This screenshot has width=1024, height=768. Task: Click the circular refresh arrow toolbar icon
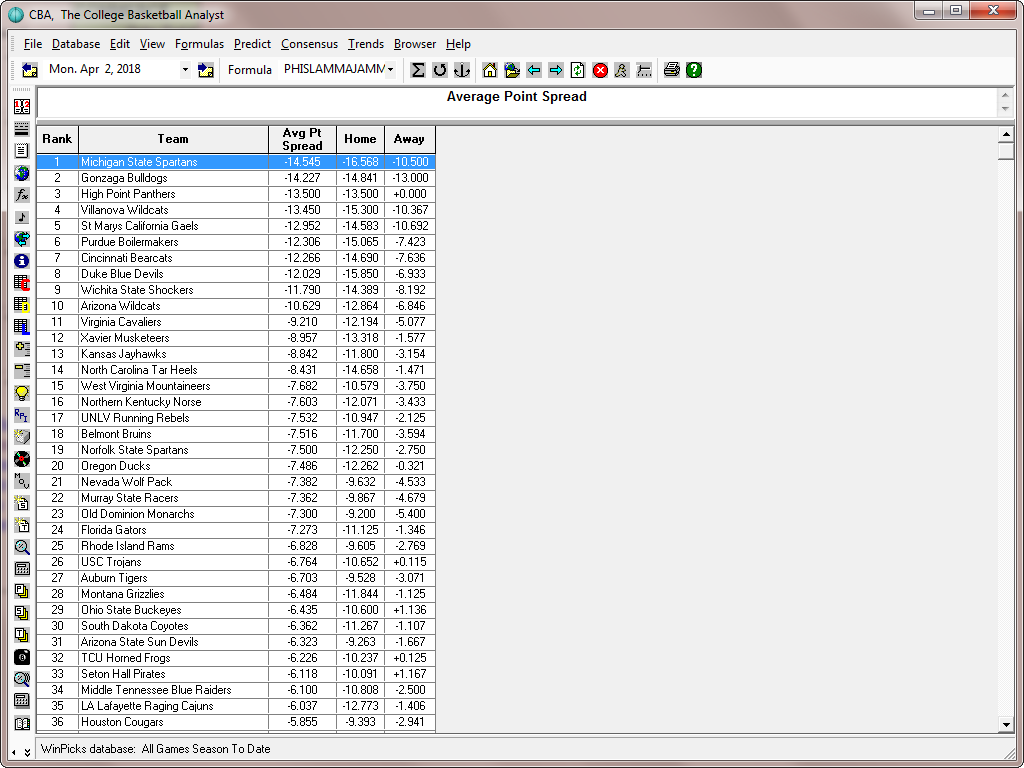pos(440,70)
